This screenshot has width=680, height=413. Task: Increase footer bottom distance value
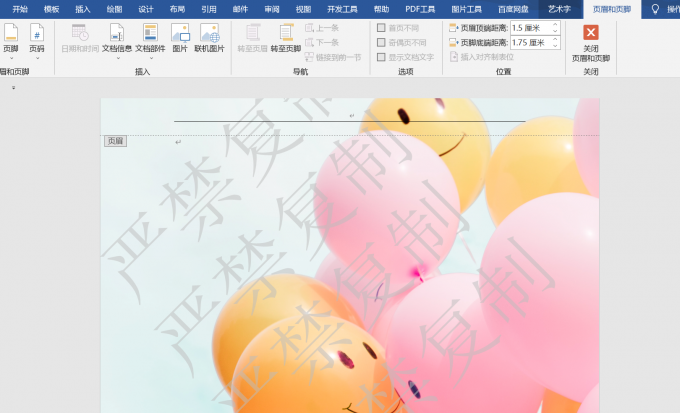pos(555,39)
